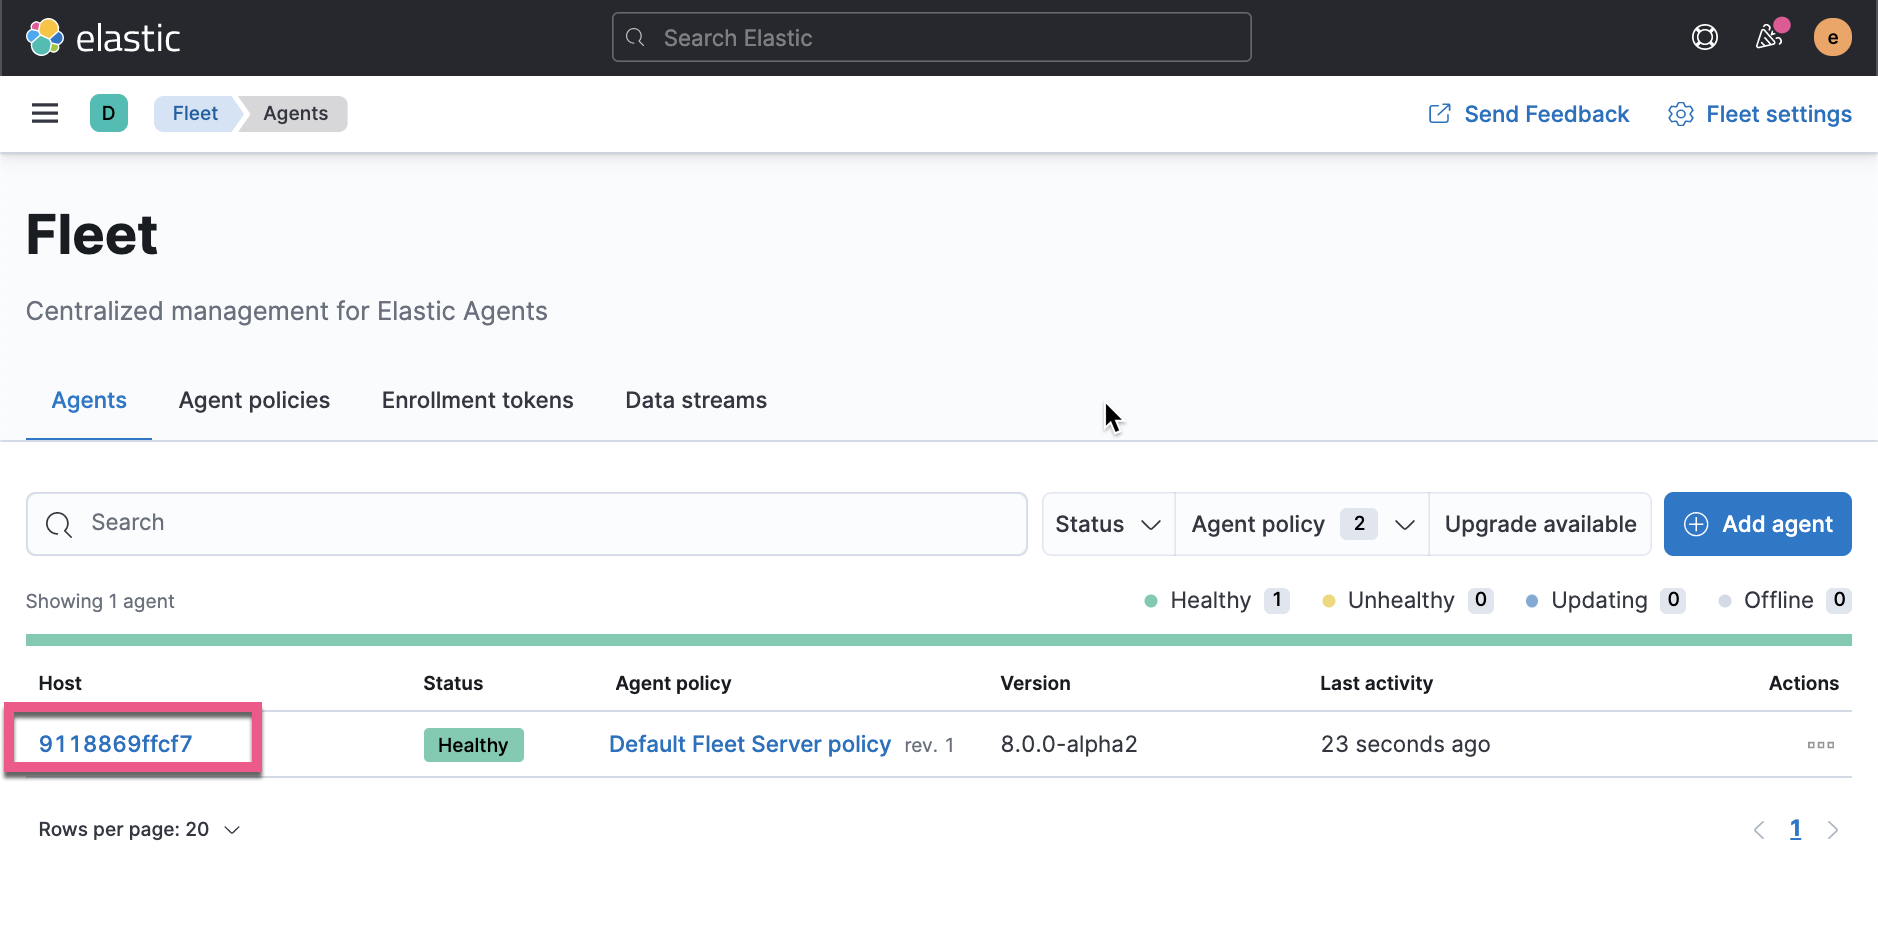Open Fleet settings via the gear icon

1678,114
